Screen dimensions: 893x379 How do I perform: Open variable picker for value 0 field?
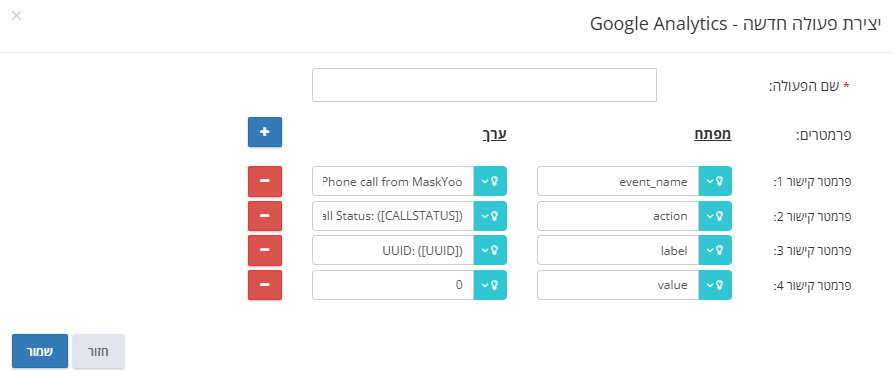point(490,284)
